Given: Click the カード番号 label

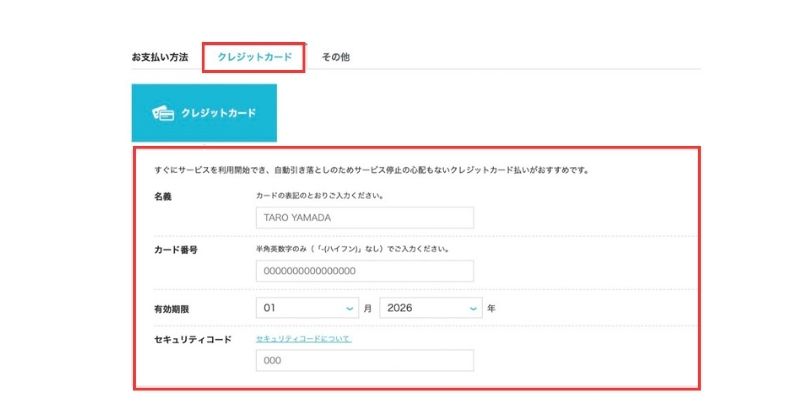Looking at the screenshot, I should [176, 250].
